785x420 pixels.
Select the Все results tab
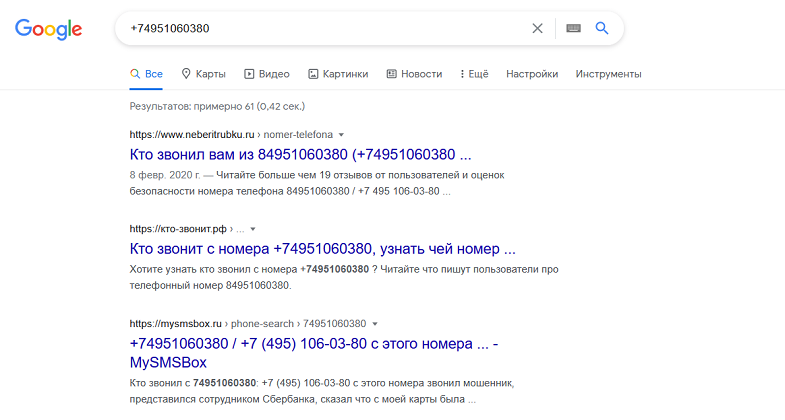(146, 74)
